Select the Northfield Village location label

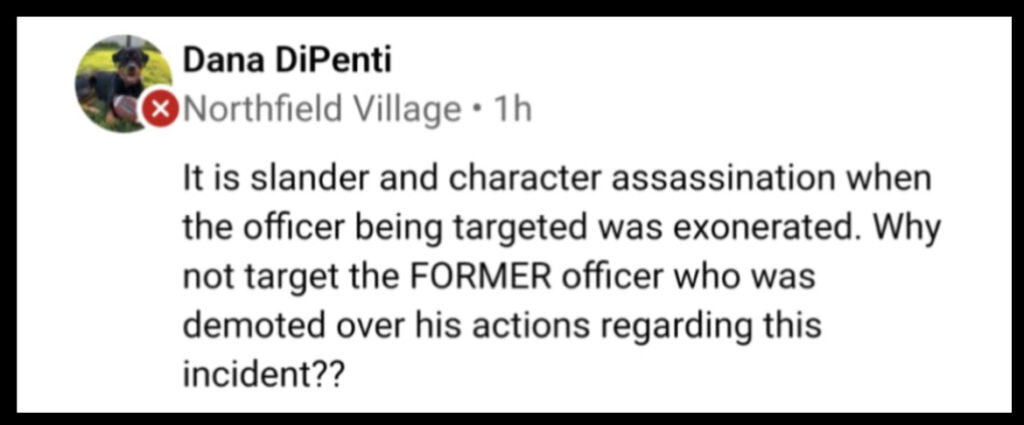[x=322, y=110]
